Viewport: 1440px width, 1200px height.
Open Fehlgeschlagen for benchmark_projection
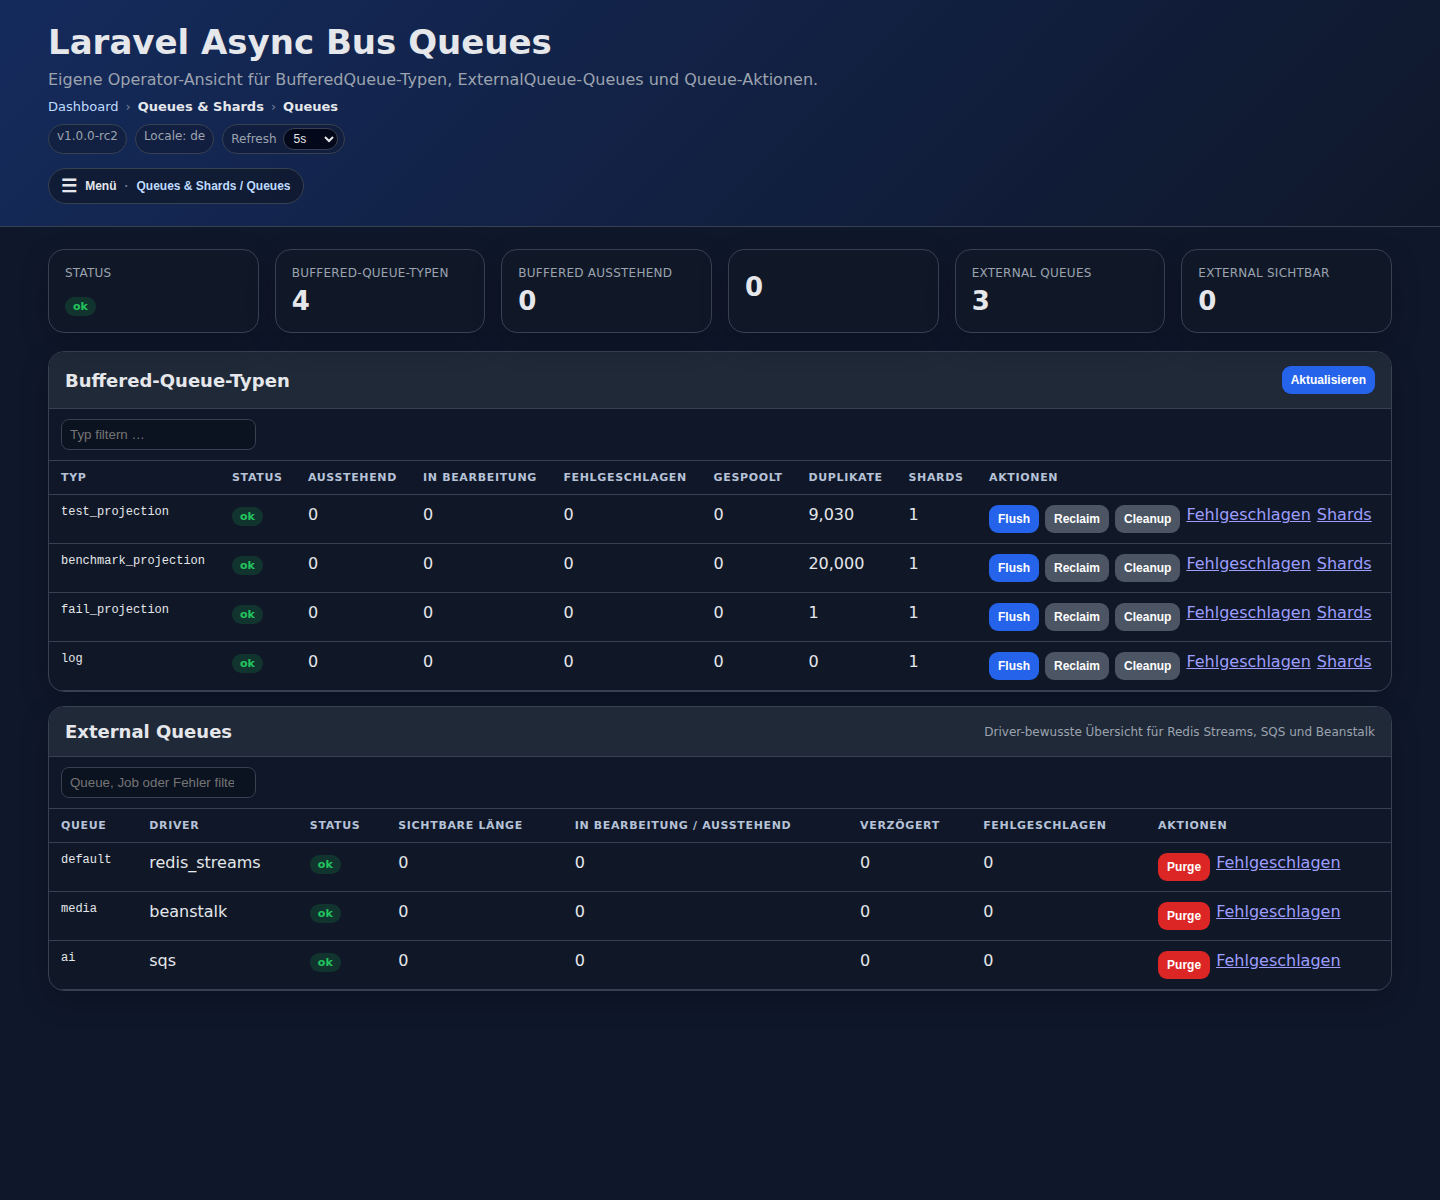click(1248, 563)
